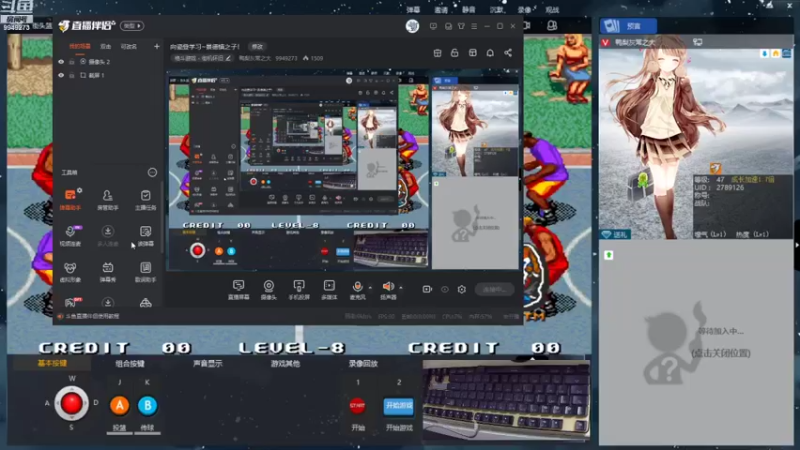Add 直播屏幕 screen capture source
This screenshot has width=800, height=450.
(x=238, y=289)
